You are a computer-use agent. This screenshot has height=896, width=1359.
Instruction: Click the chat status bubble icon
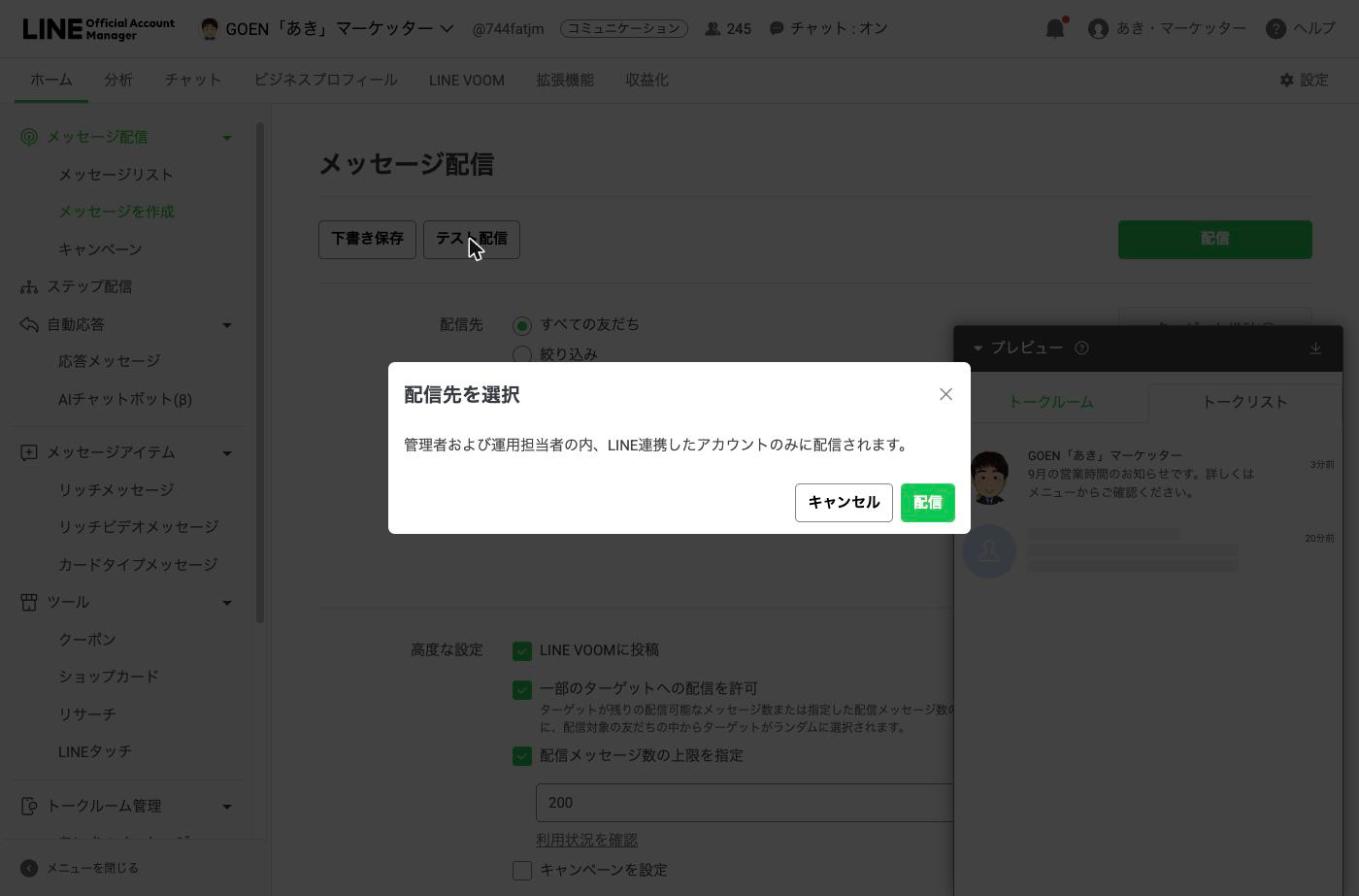tap(776, 29)
